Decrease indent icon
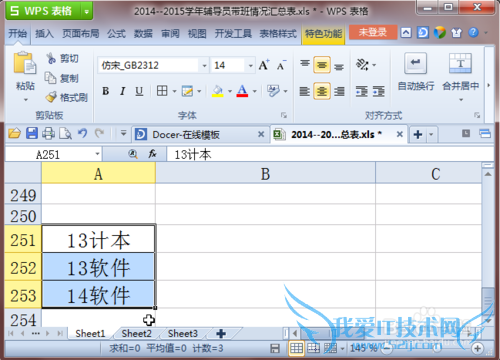This screenshot has height=360, width=500. 361,91
